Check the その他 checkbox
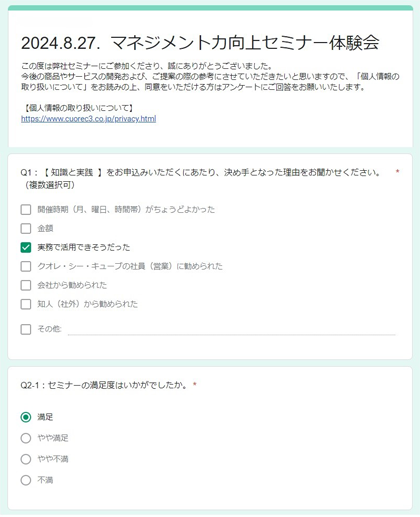 pos(26,329)
